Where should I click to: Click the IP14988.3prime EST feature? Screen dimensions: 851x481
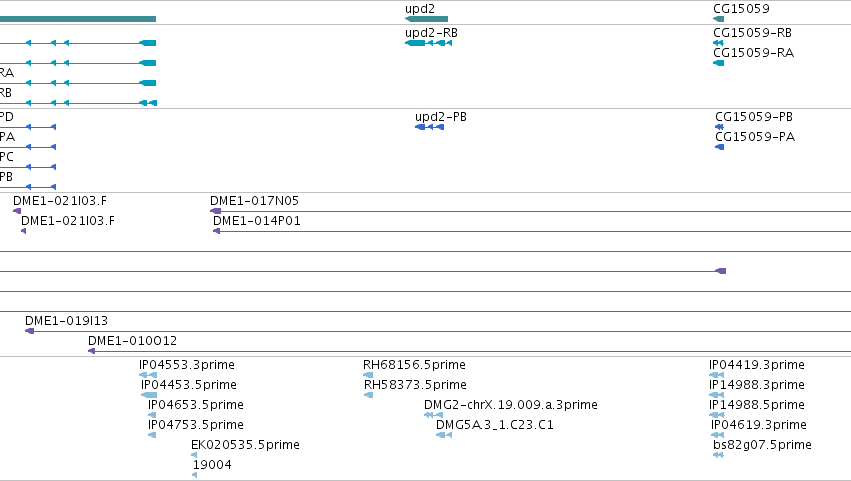point(717,395)
